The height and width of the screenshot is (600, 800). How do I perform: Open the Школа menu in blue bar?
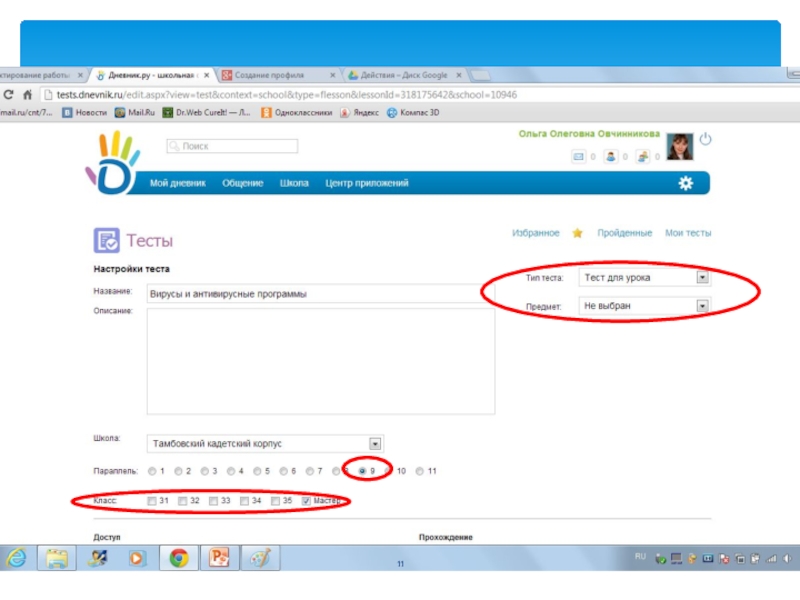click(294, 183)
